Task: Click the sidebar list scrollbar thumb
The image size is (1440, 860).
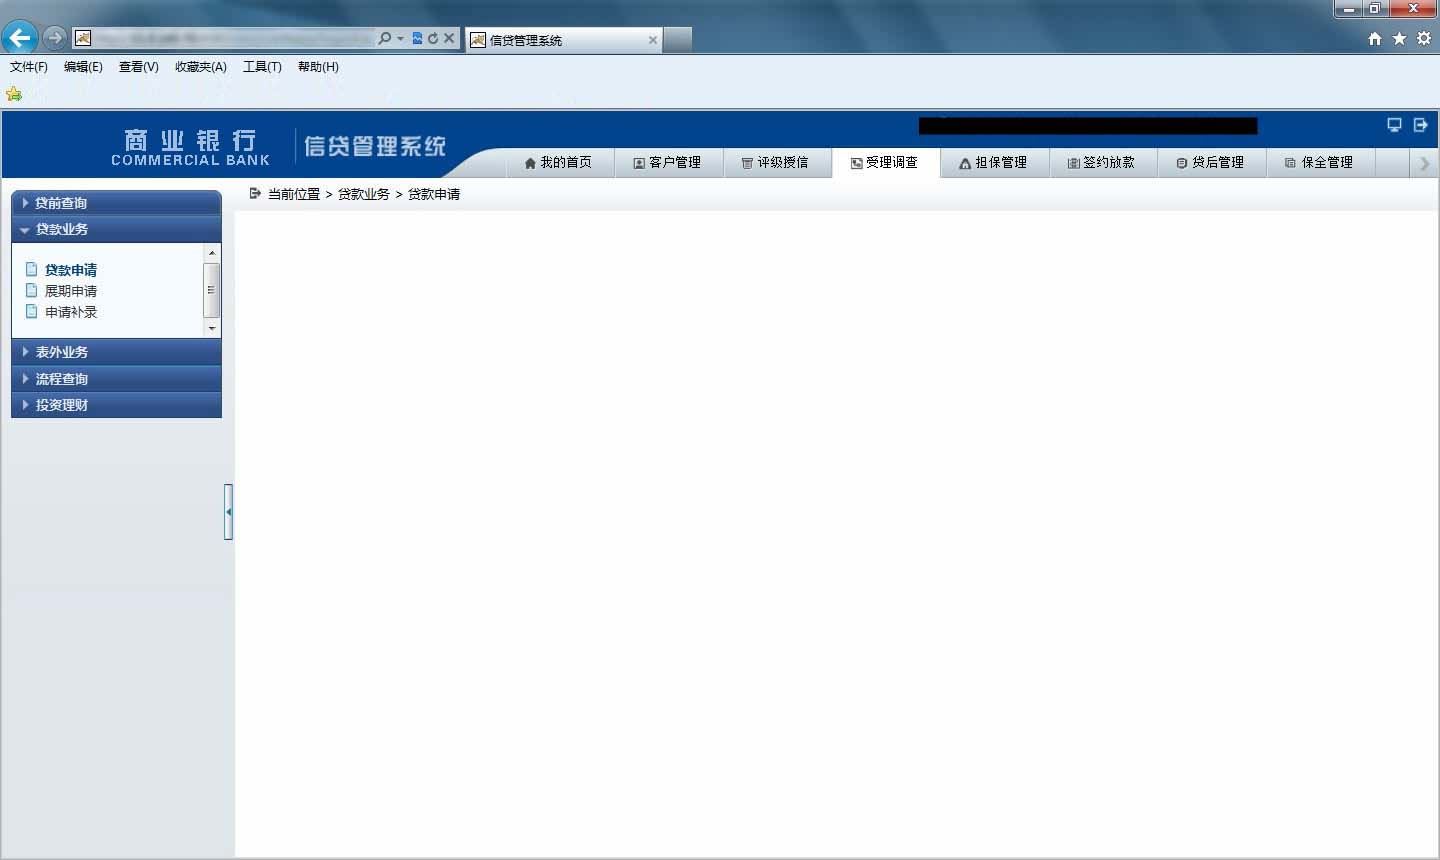Action: (x=211, y=290)
